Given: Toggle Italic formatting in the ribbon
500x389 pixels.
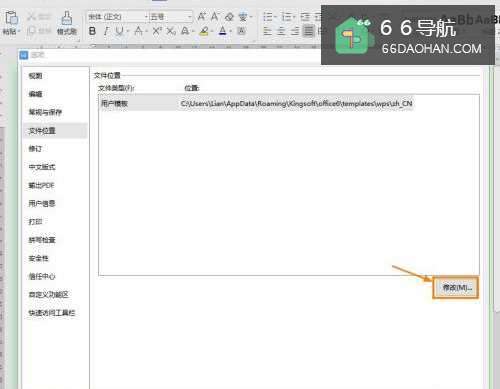Looking at the screenshot, I should [x=106, y=31].
